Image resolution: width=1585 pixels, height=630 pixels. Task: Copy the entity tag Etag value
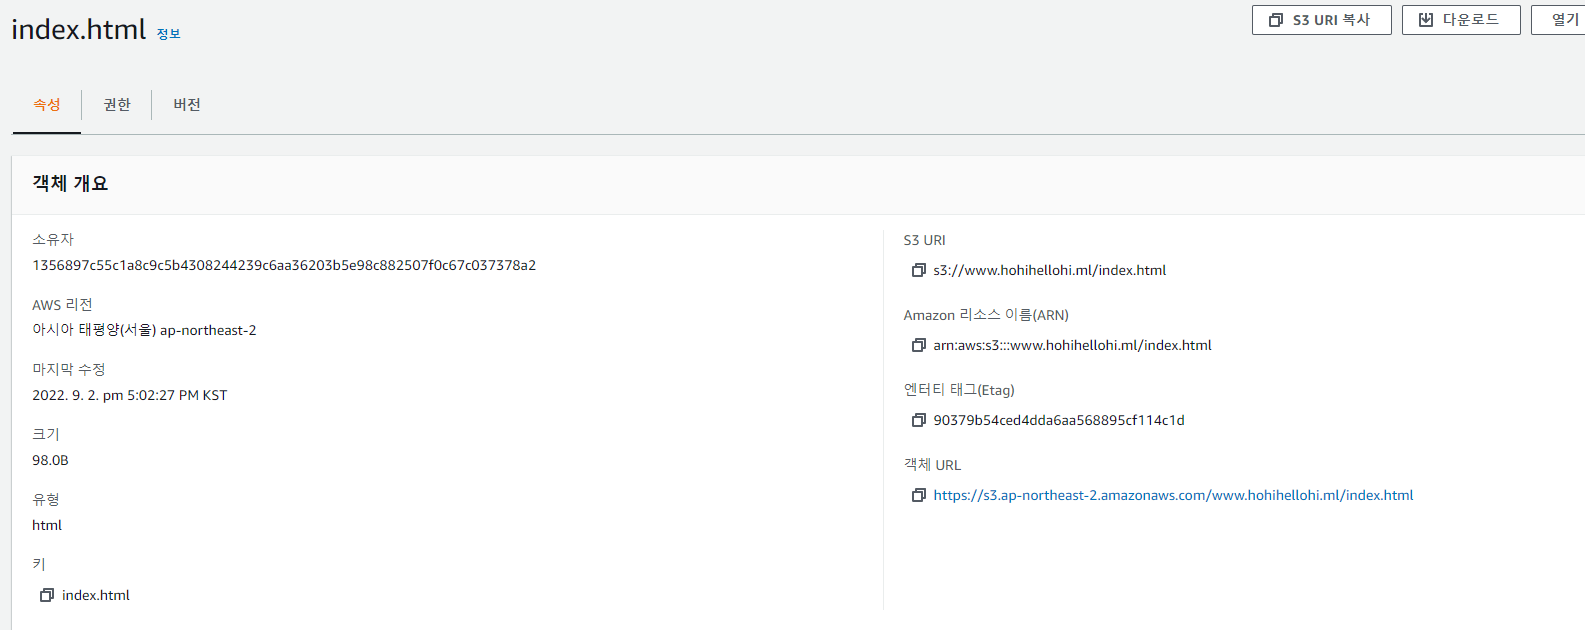pos(918,420)
